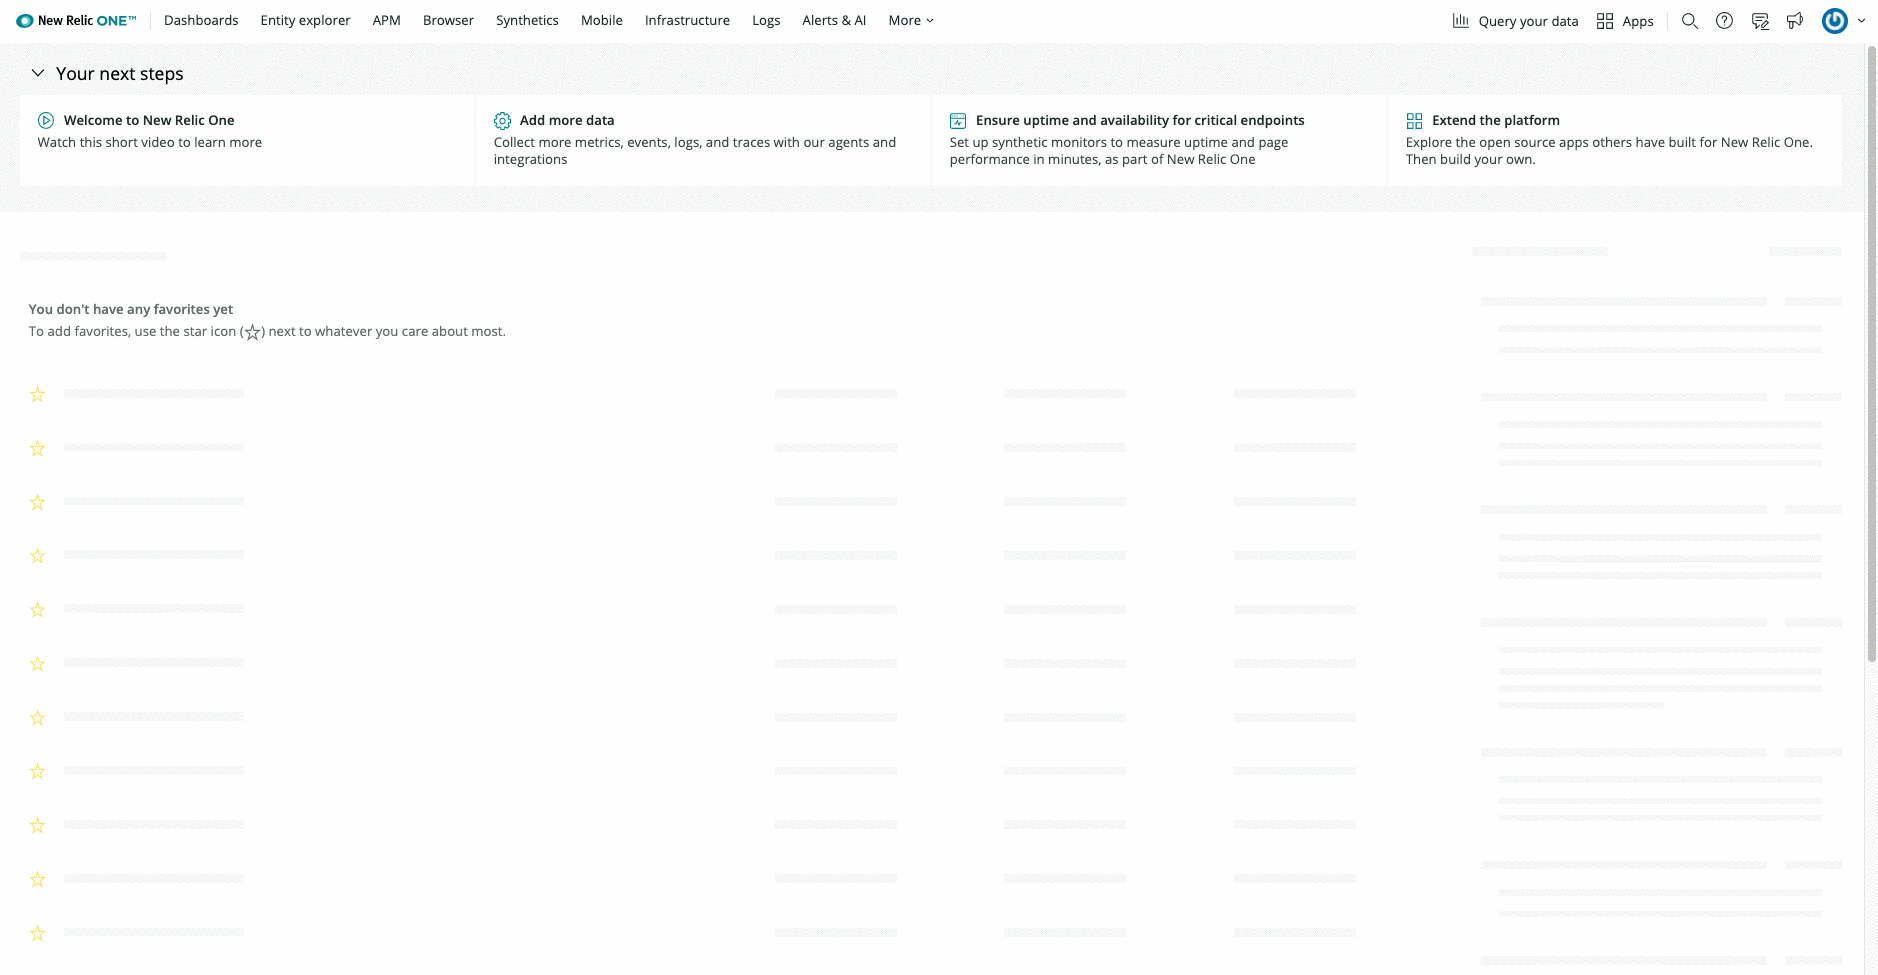Open the circular user account avatar icon
This screenshot has width=1878, height=975.
(x=1834, y=20)
